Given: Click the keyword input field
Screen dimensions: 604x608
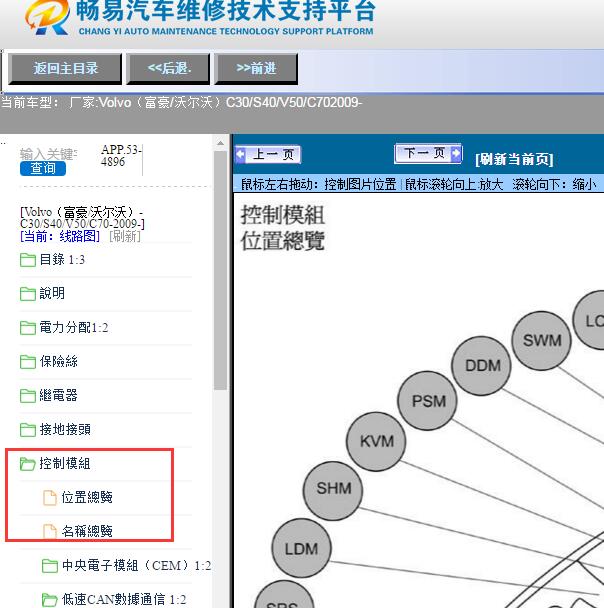Looking at the screenshot, I should click(48, 154).
